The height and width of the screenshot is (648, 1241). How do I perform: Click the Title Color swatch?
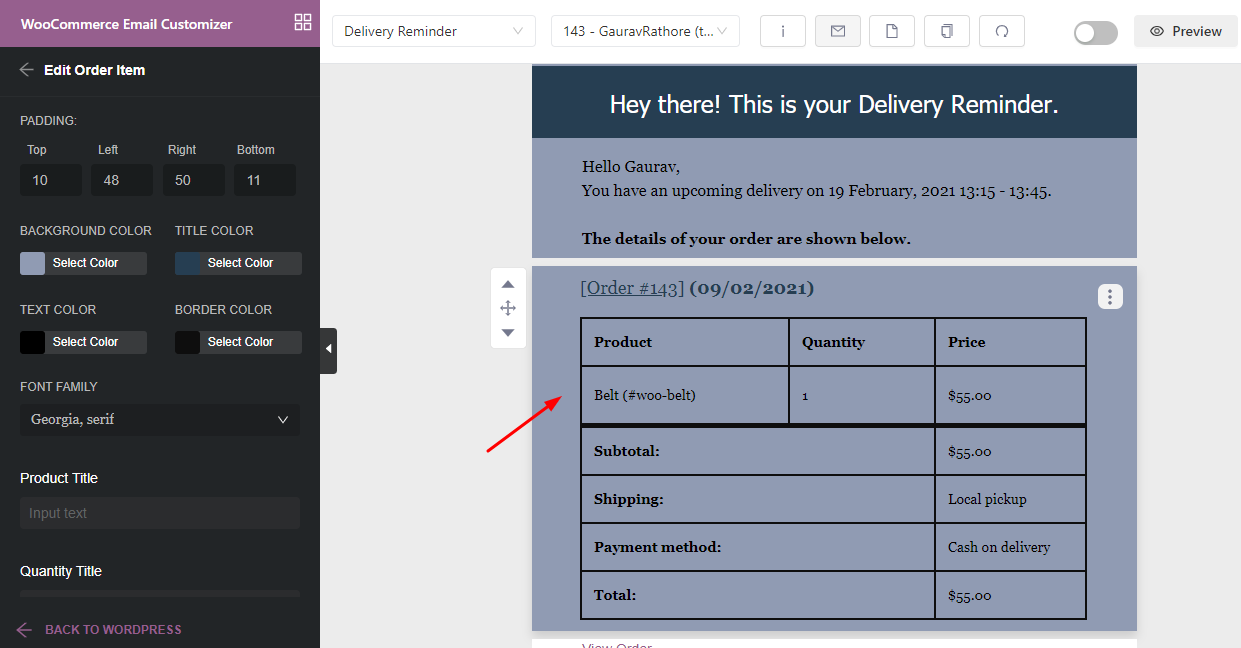(188, 263)
